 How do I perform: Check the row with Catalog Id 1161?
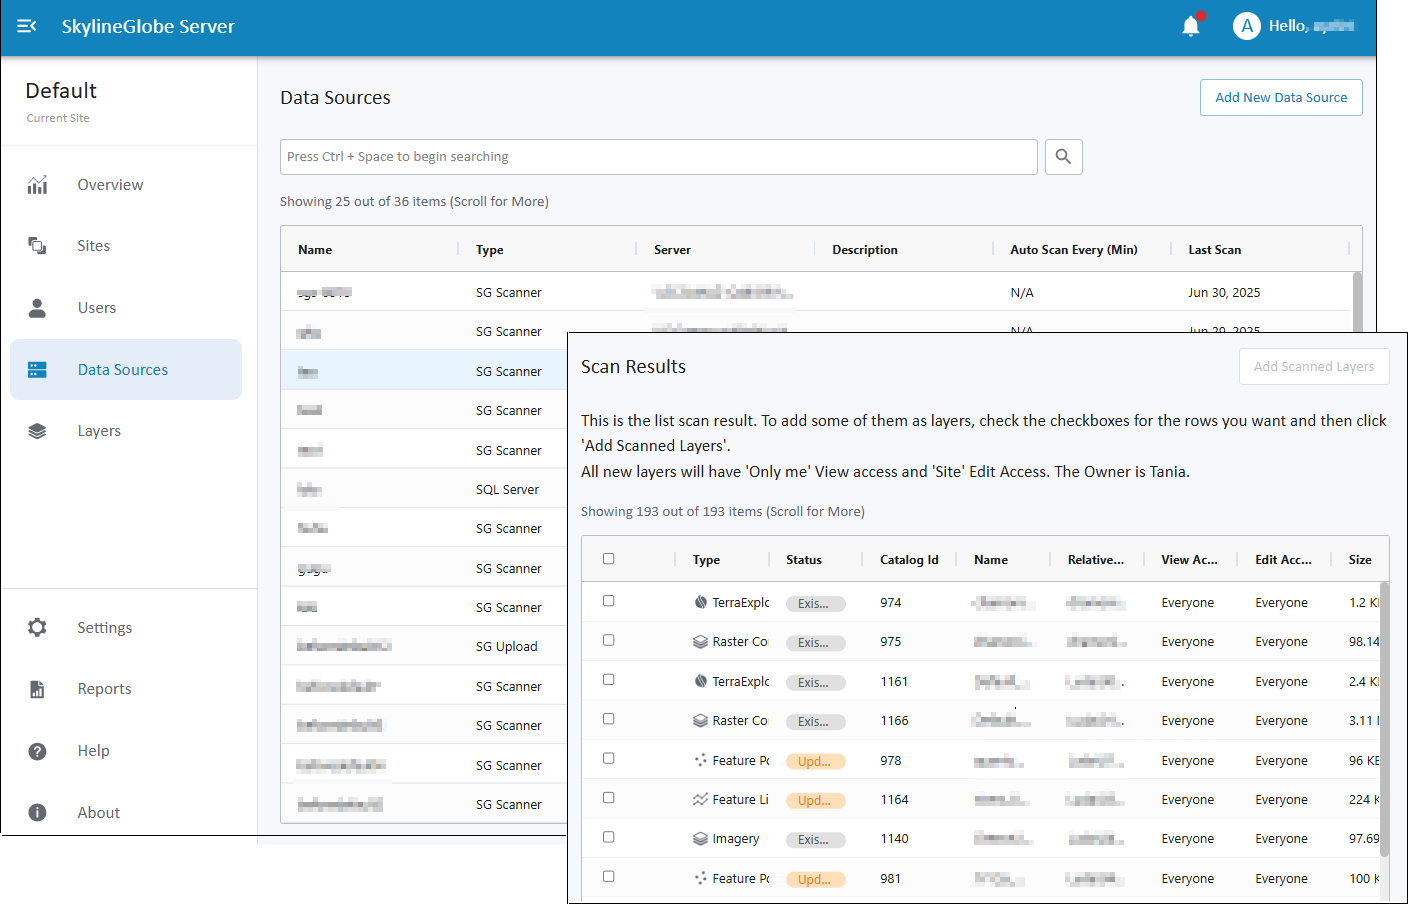609,680
